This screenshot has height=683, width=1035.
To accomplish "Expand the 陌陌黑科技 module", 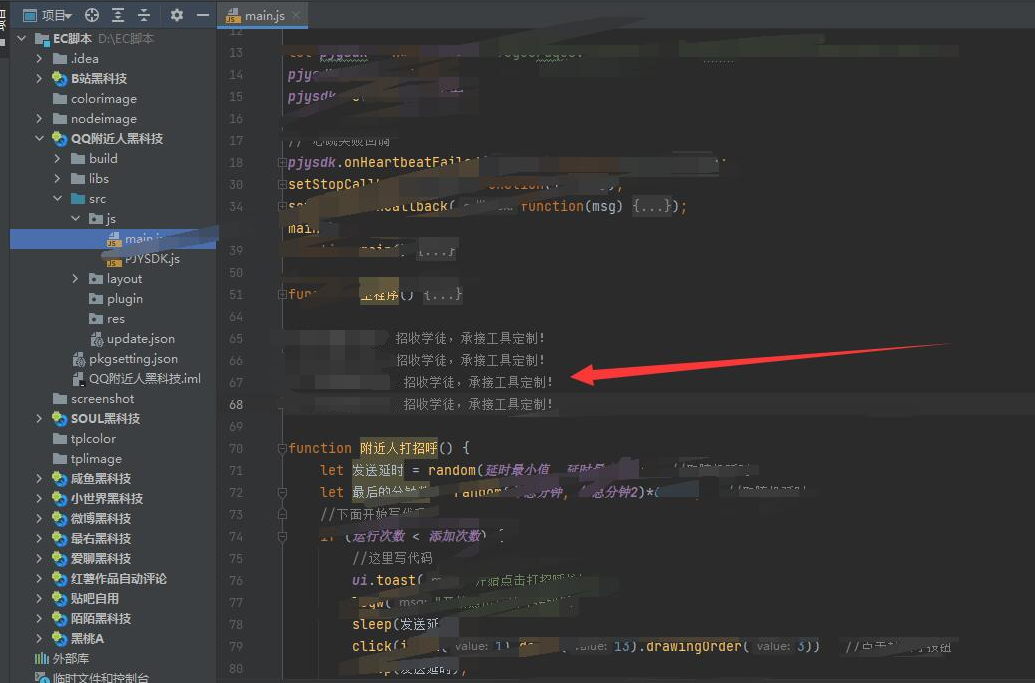I will point(40,618).
